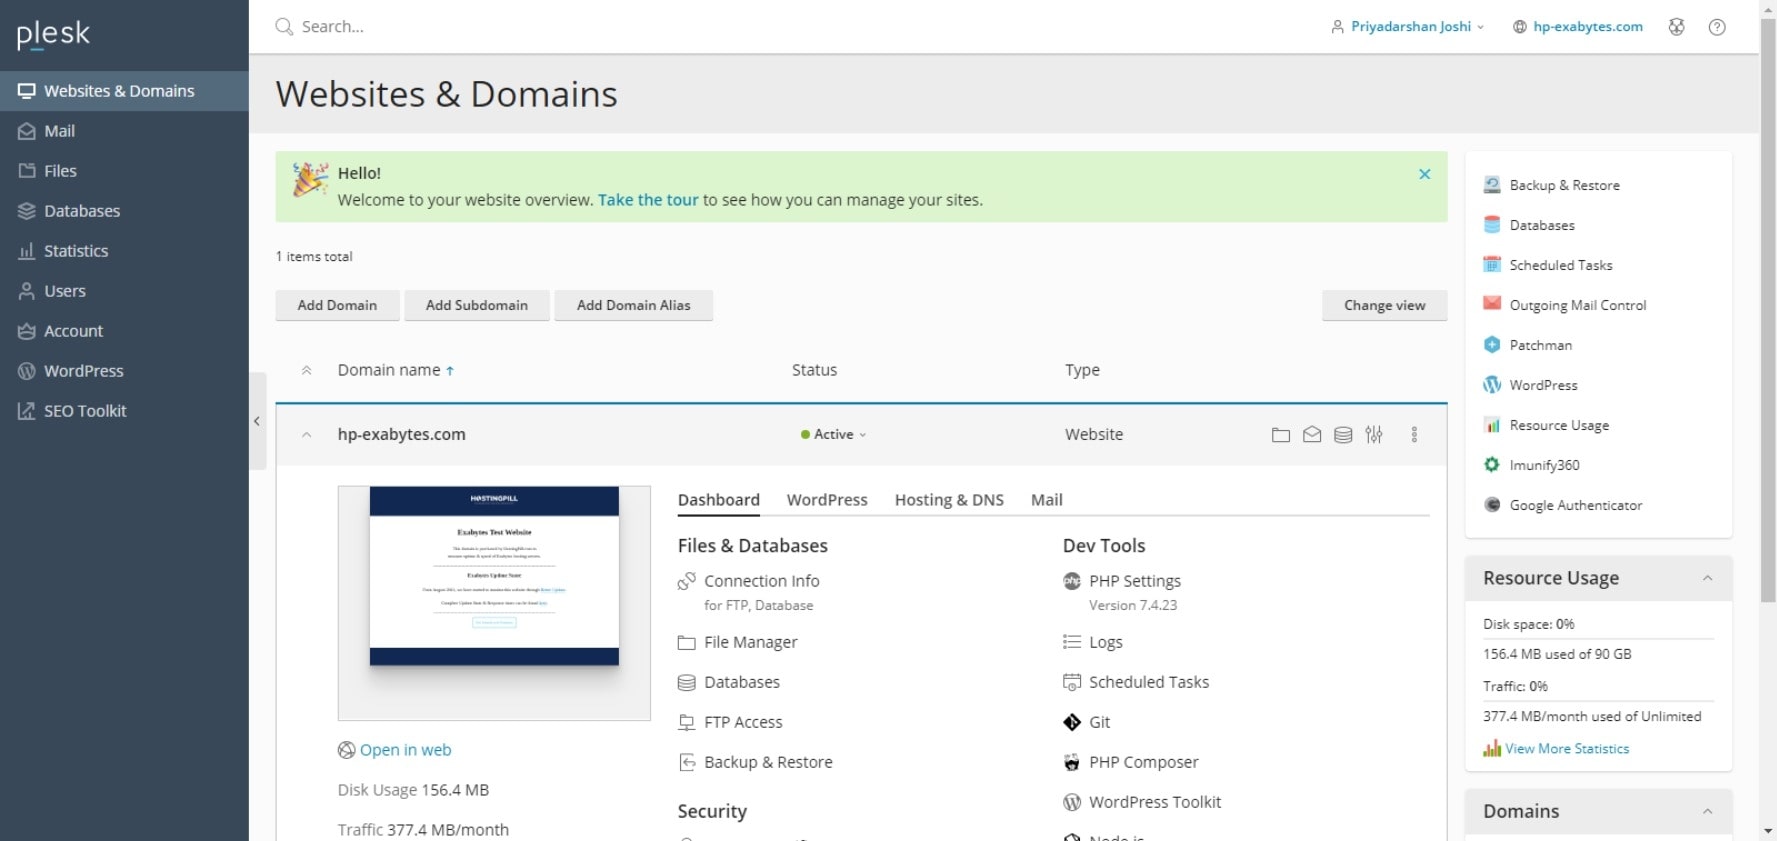
Task: Open the hp-exabytes.com subscription link in the top bar
Action: (1578, 27)
